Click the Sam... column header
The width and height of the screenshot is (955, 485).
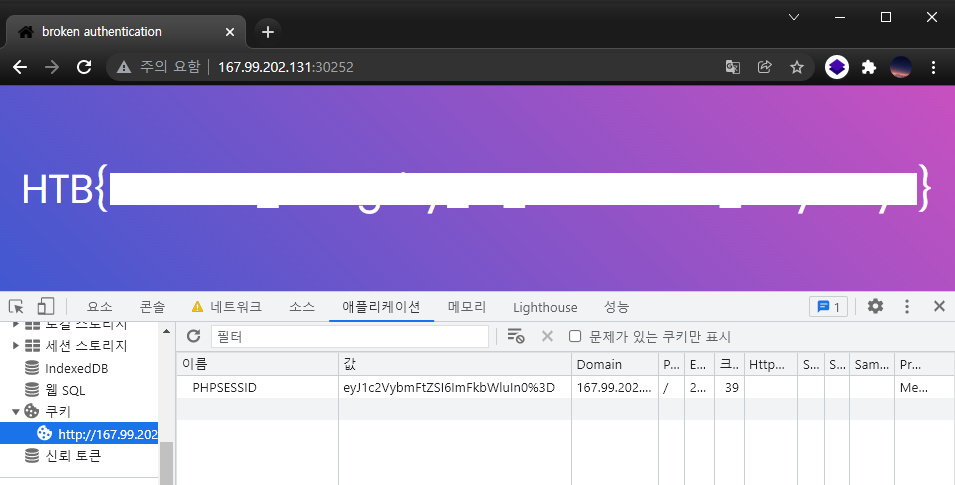point(872,364)
